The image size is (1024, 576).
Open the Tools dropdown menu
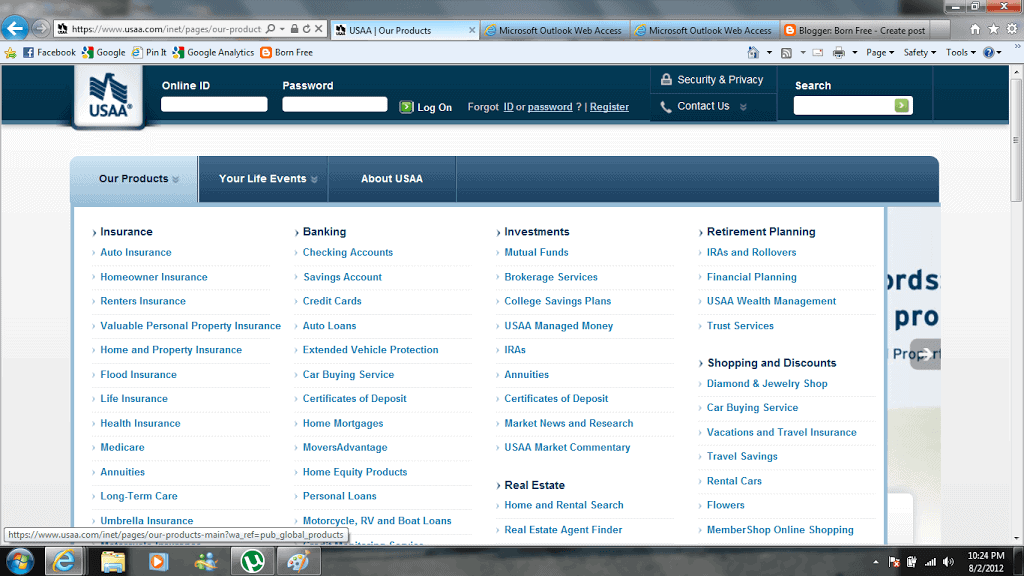pos(958,51)
